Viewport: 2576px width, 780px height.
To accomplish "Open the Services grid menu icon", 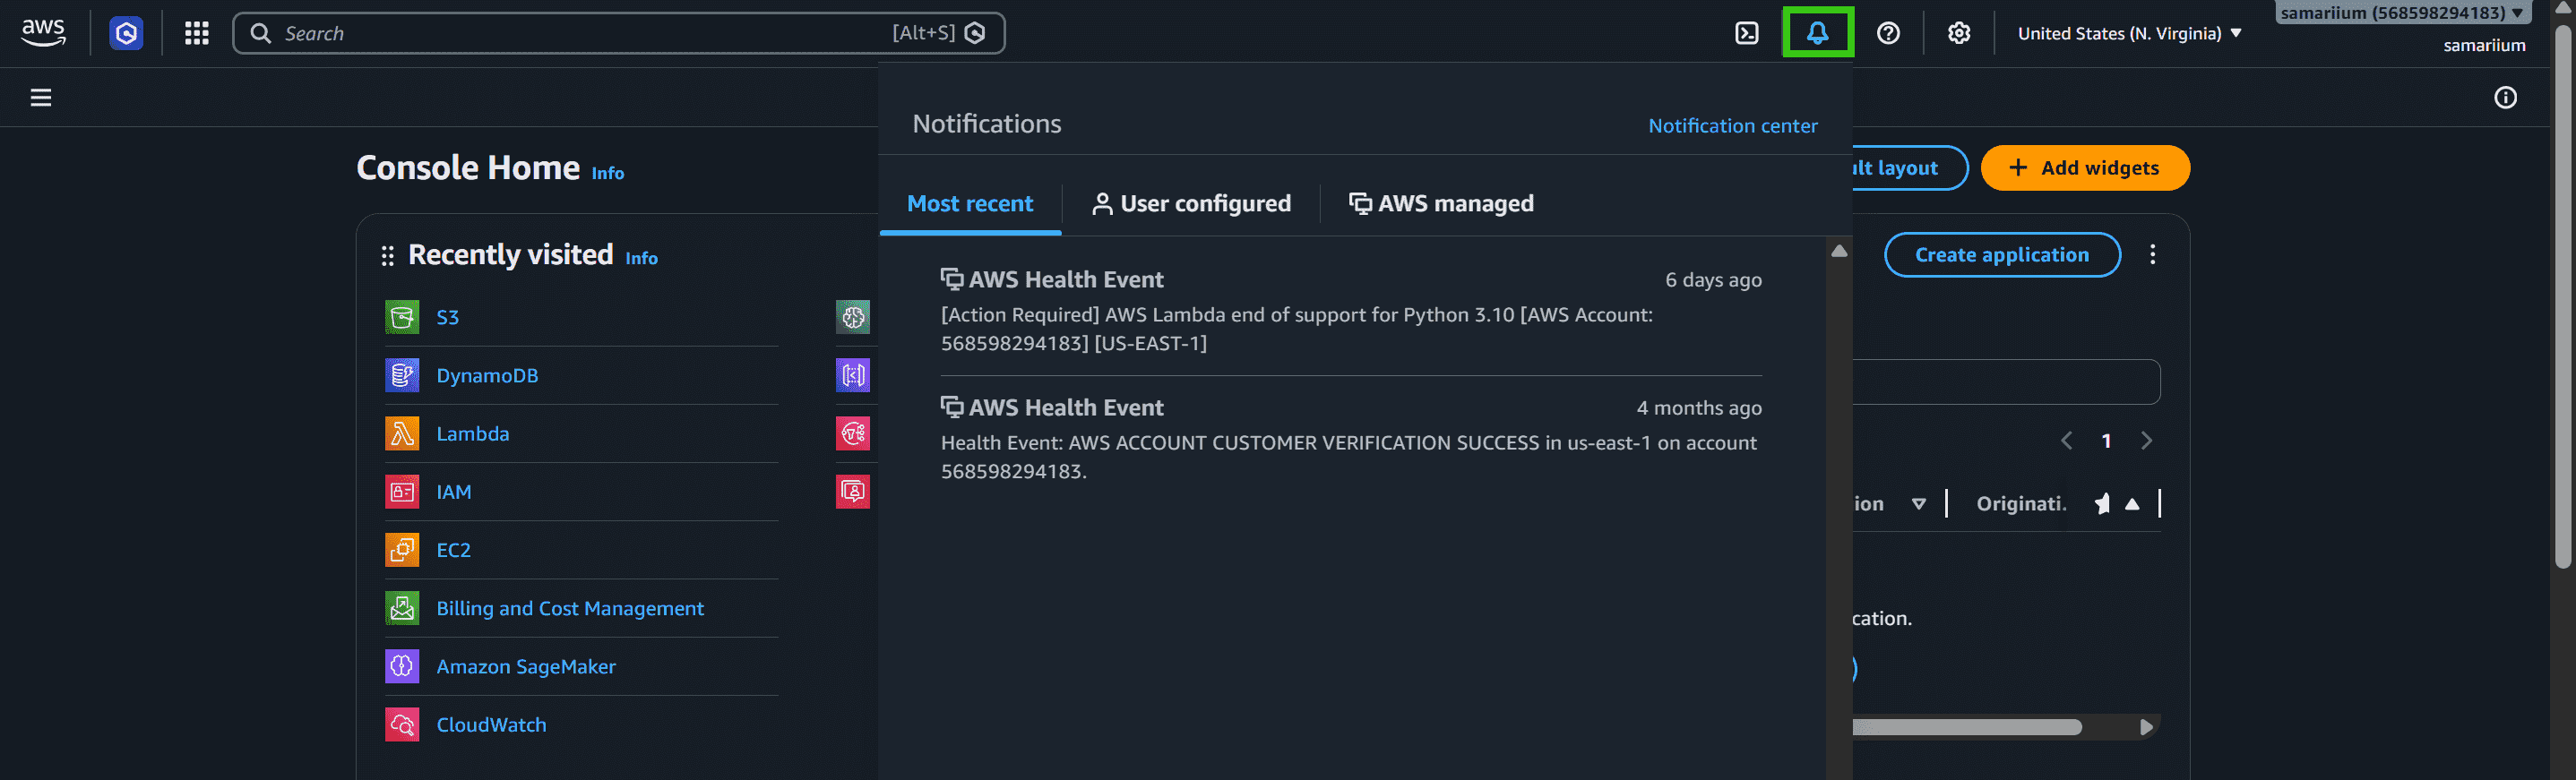I will [x=197, y=33].
